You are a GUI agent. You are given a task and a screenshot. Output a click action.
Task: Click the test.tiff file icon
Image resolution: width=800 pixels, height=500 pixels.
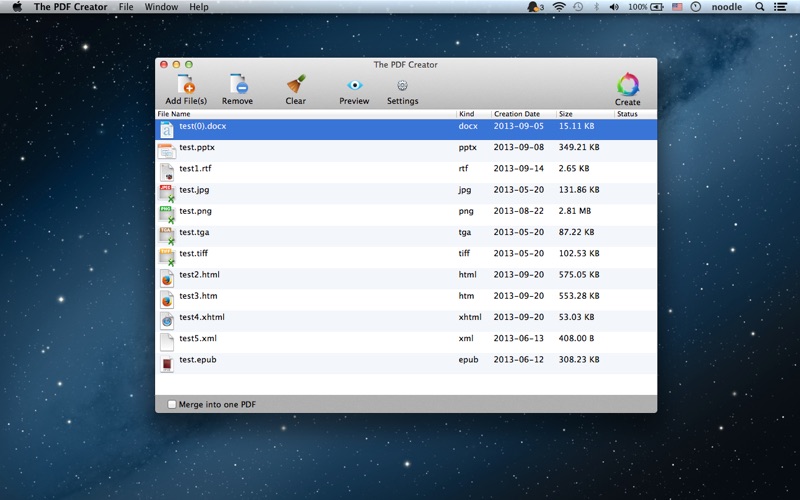coord(166,257)
